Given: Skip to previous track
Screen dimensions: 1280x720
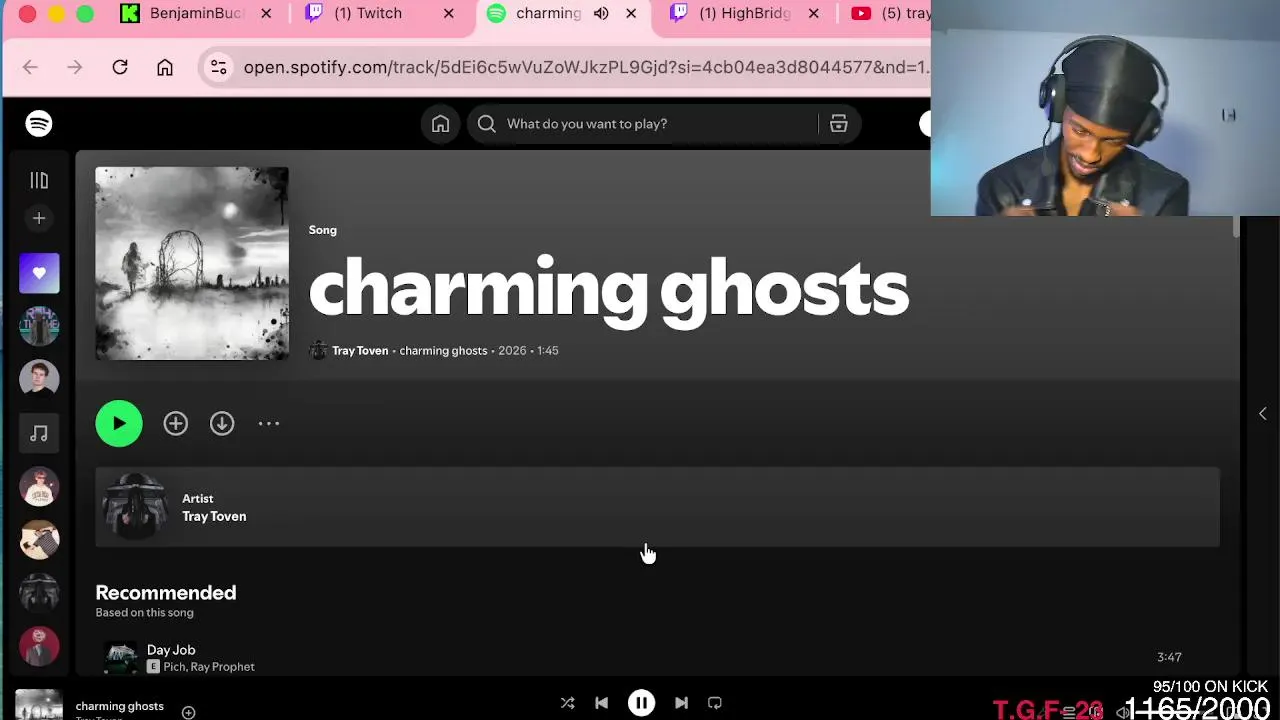Looking at the screenshot, I should [x=601, y=703].
